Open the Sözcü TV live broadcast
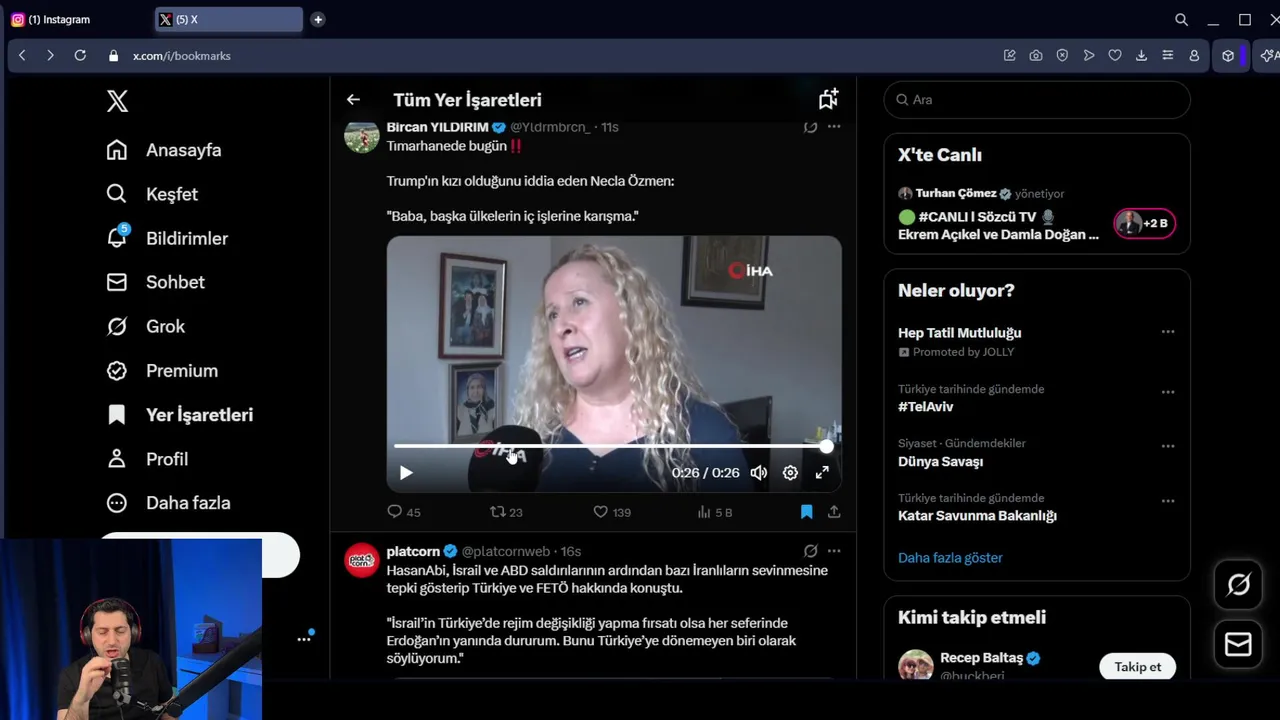 coord(1000,225)
